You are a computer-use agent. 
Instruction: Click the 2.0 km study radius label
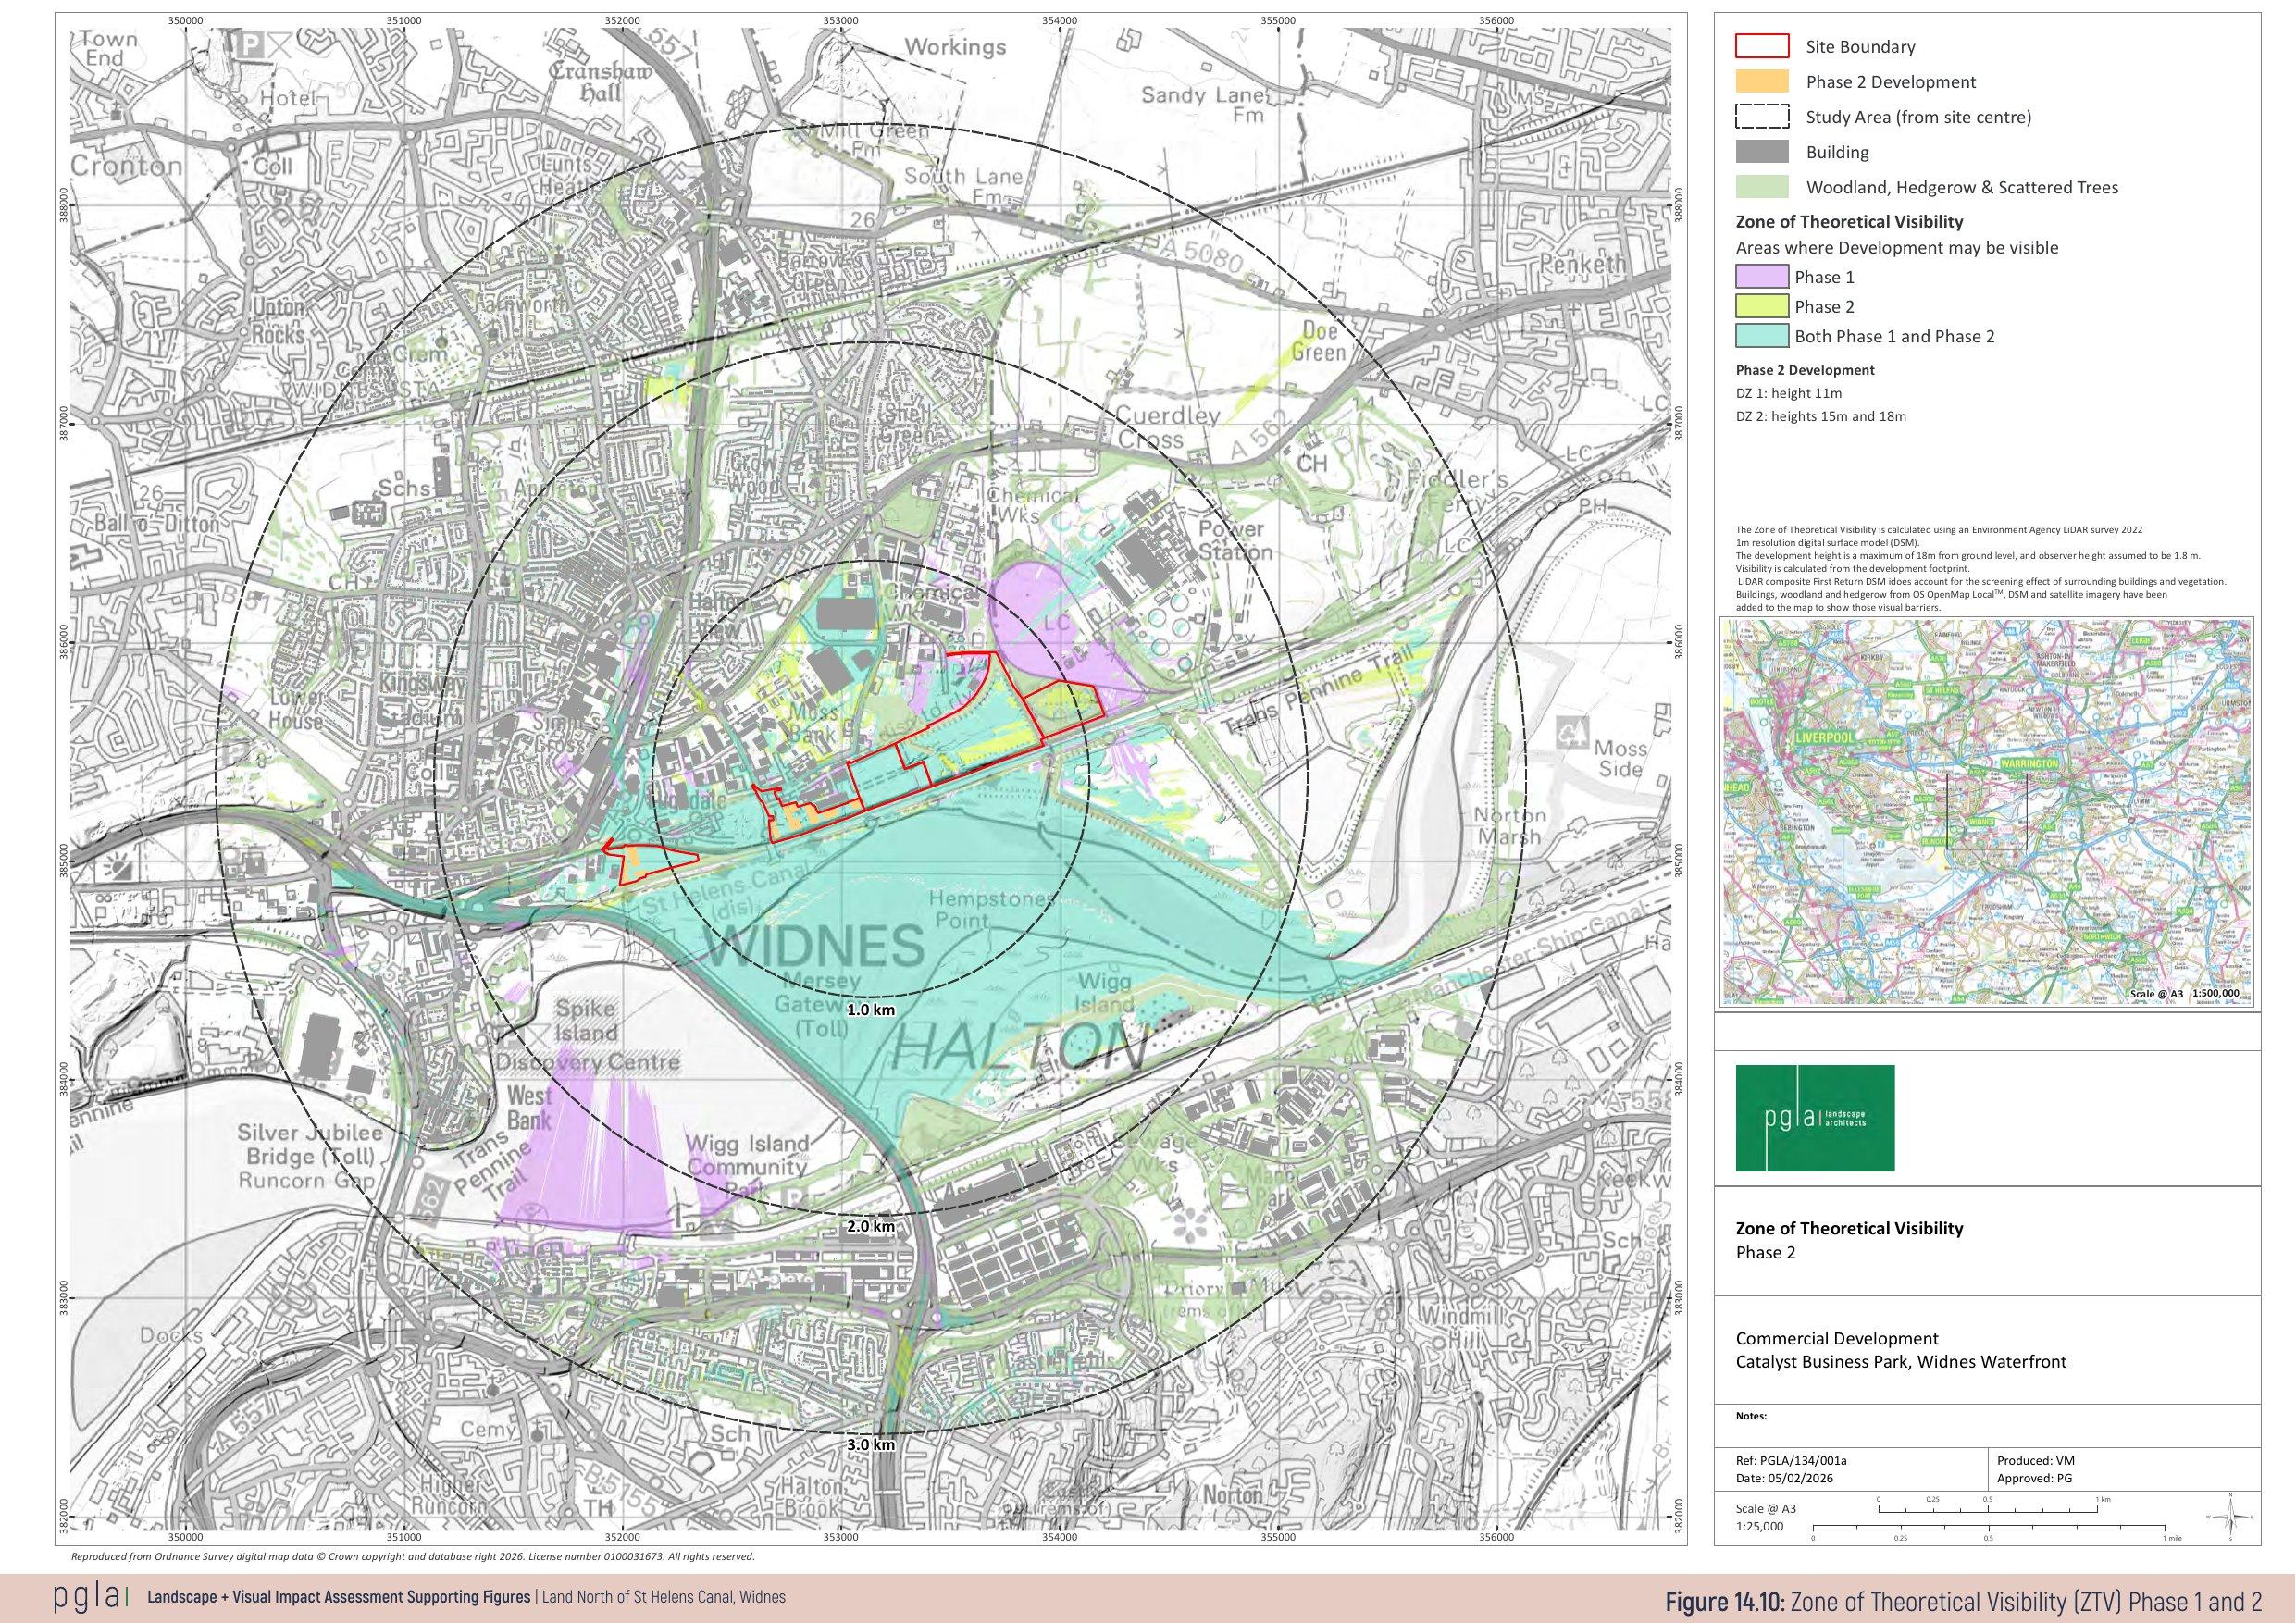point(870,1226)
